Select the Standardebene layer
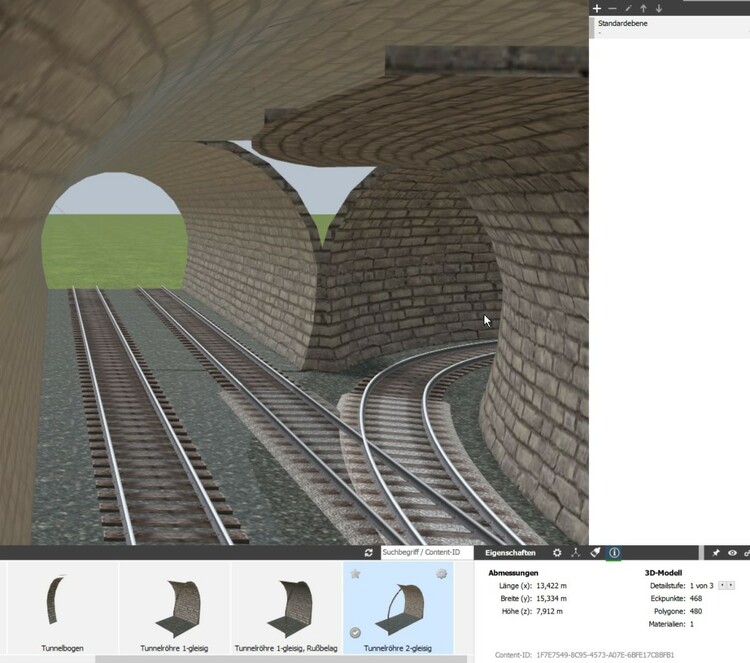This screenshot has width=750, height=663. coord(670,27)
